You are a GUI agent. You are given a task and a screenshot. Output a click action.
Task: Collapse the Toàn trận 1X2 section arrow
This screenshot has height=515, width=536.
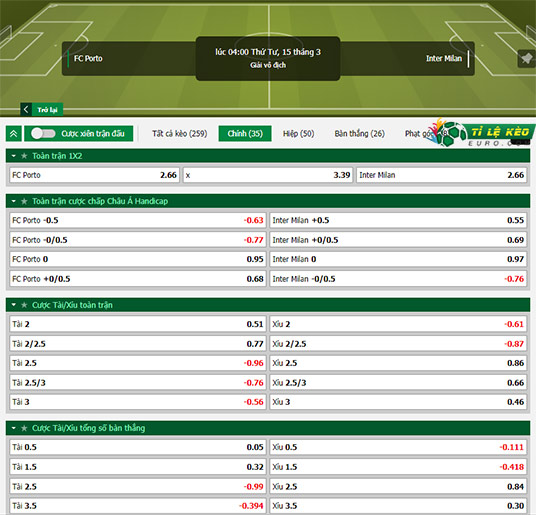(x=14, y=156)
